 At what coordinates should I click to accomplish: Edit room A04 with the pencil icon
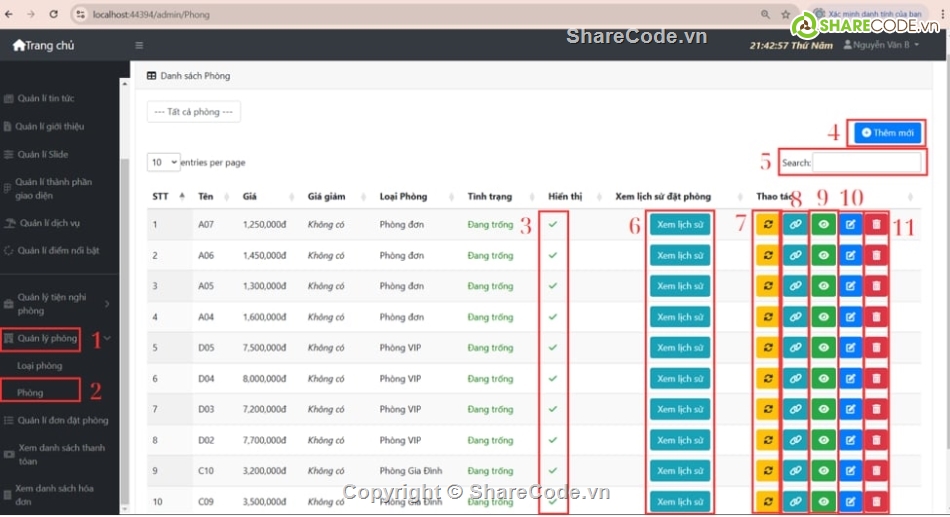[x=851, y=317]
